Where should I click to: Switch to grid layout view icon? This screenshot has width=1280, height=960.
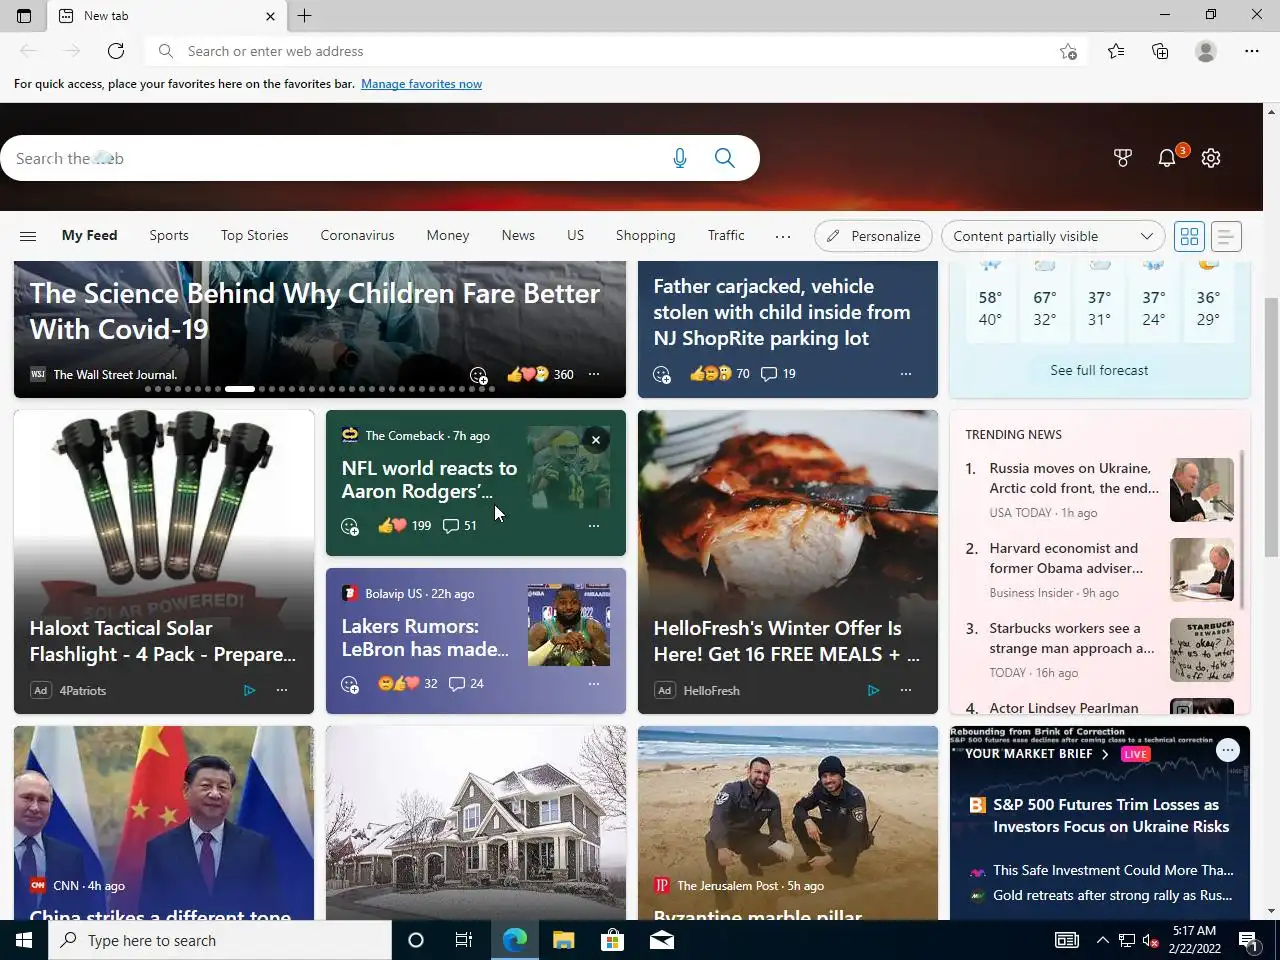(1189, 236)
